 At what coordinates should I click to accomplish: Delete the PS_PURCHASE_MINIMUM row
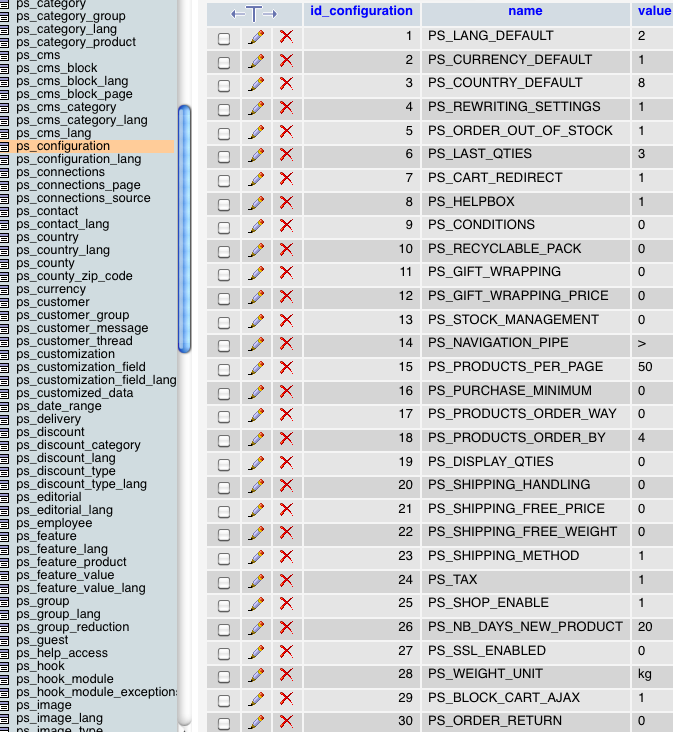[287, 392]
